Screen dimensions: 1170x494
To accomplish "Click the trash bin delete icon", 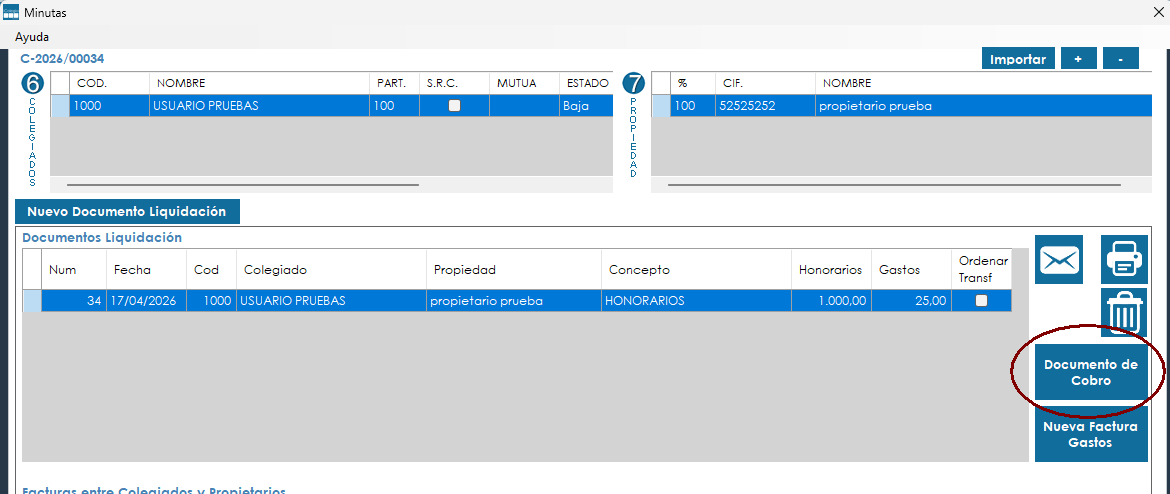I will pos(1124,313).
